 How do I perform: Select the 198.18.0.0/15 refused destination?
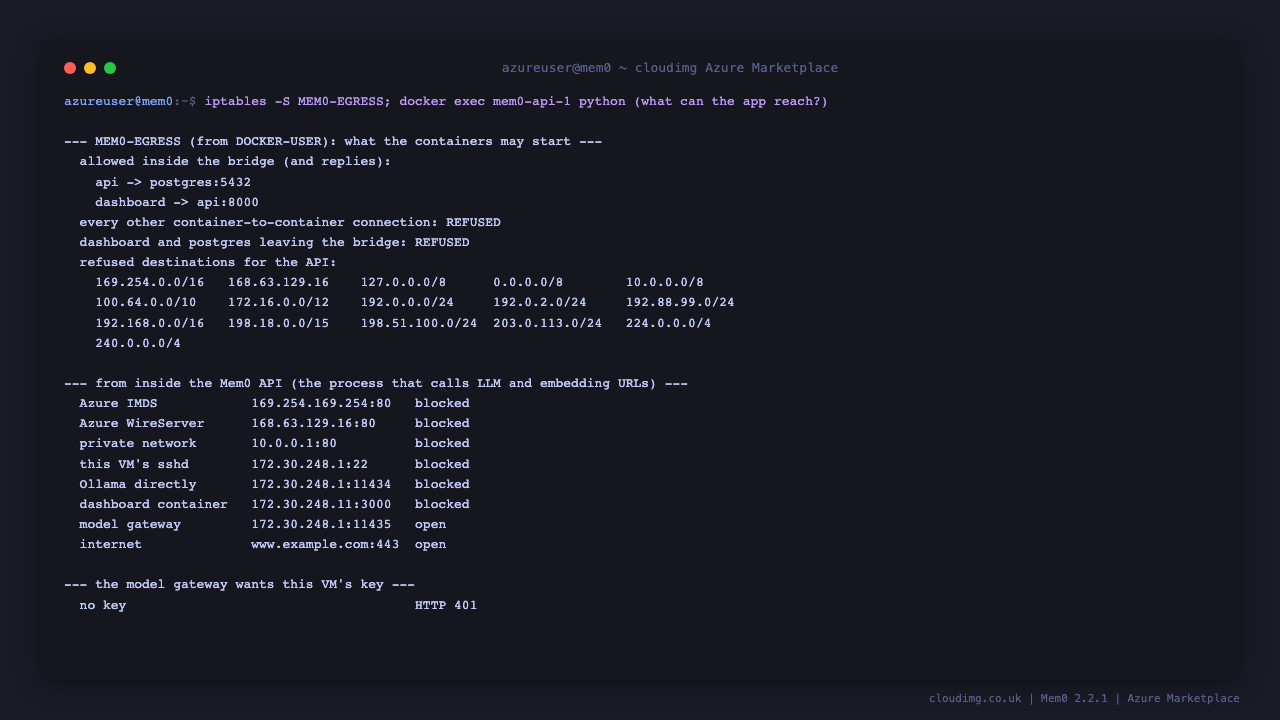278,323
